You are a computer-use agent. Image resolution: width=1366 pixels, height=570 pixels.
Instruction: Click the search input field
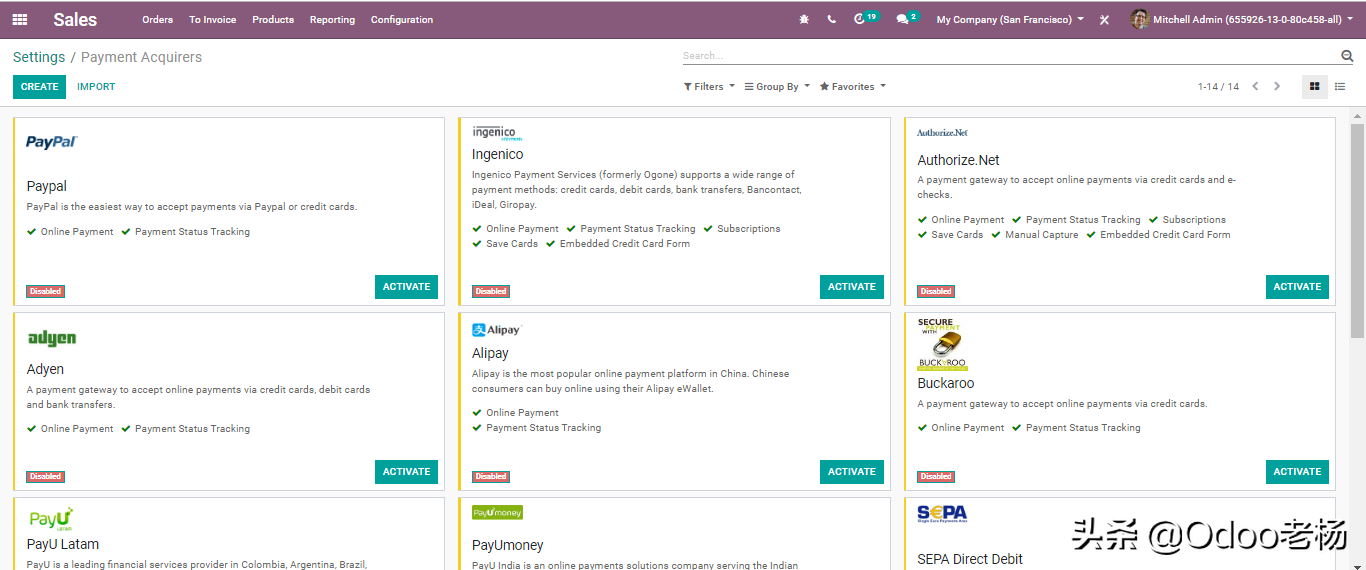1010,56
